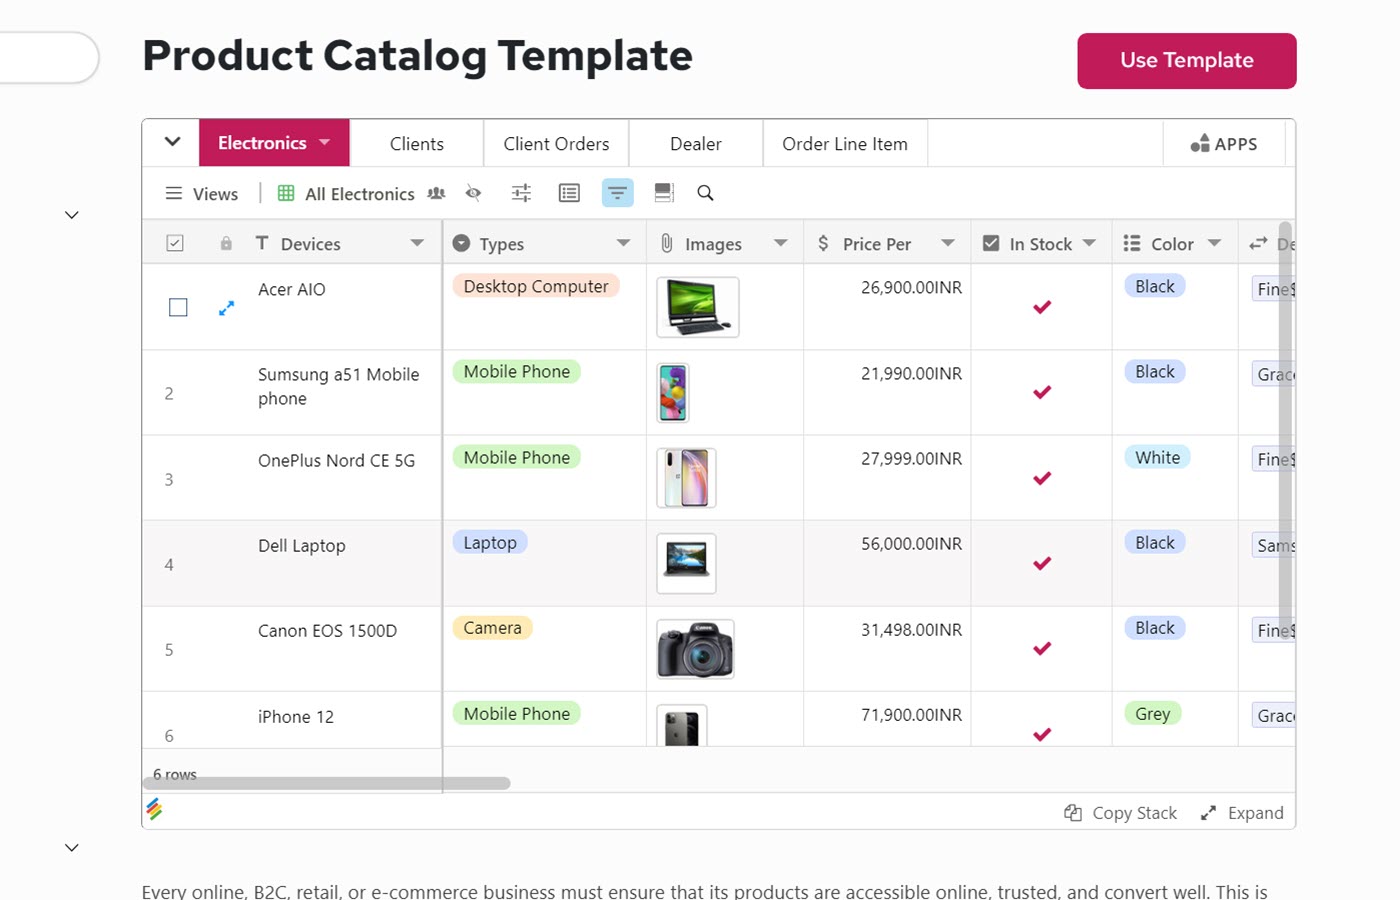Image resolution: width=1400 pixels, height=900 pixels.
Task: Open the Electronics tab dropdown arrow
Action: point(324,143)
